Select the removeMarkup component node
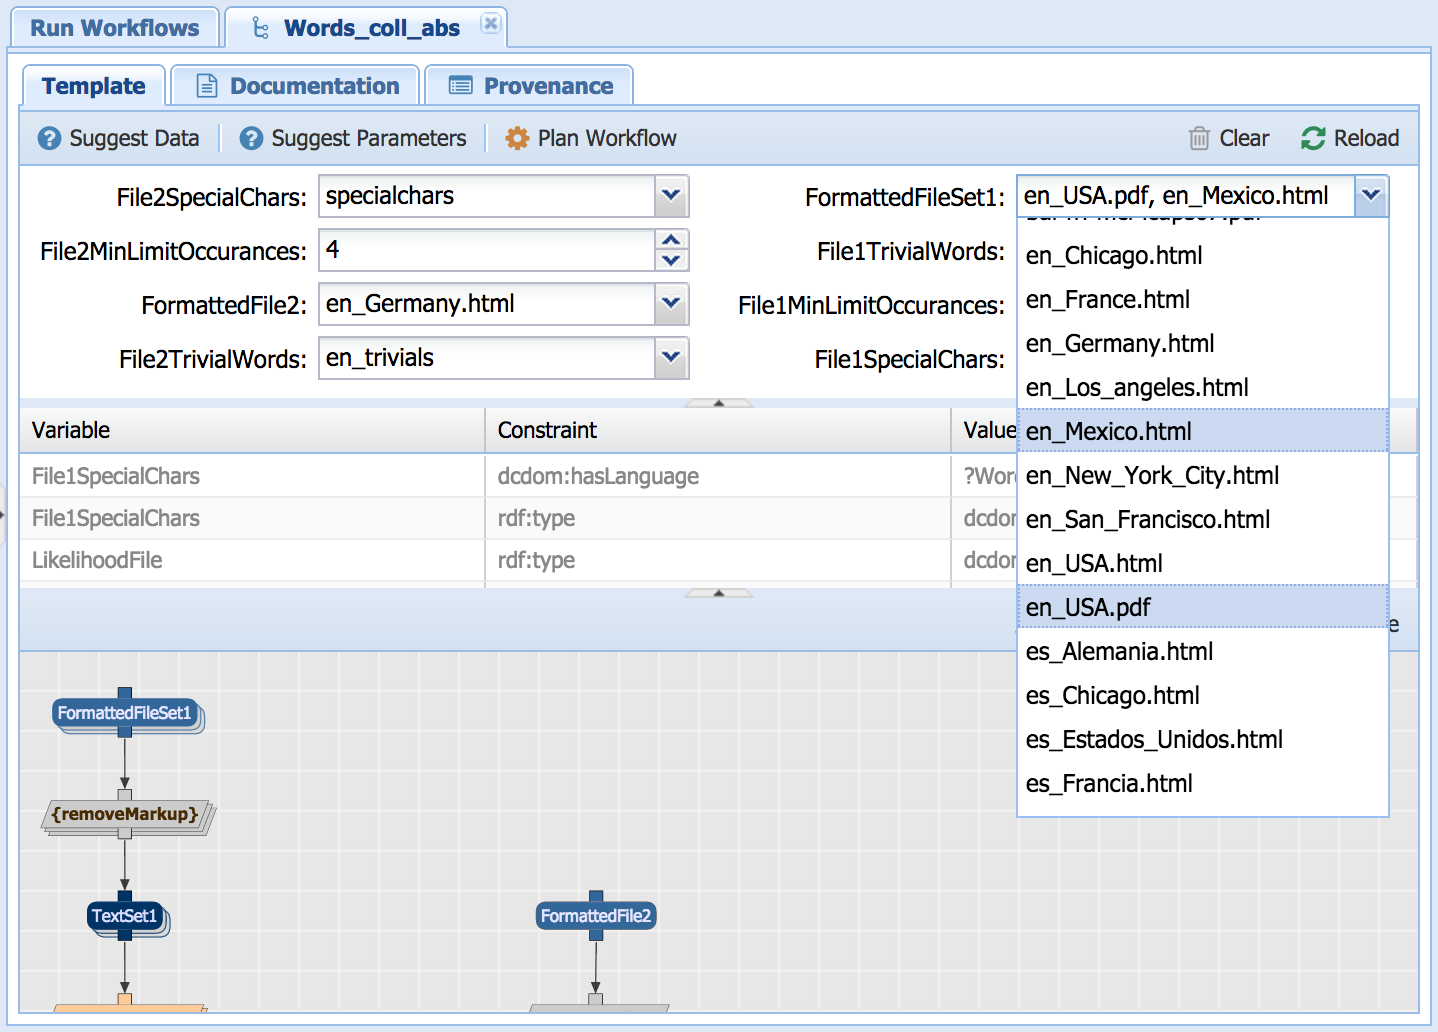 tap(125, 815)
